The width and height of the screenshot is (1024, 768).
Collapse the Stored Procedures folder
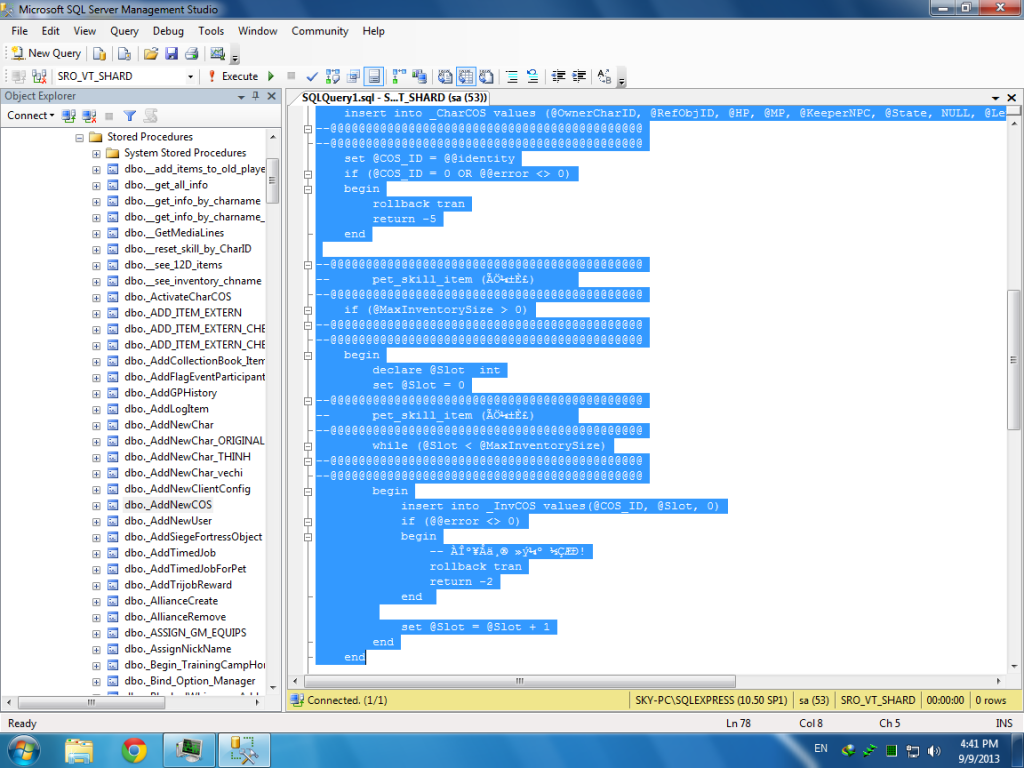click(x=80, y=137)
